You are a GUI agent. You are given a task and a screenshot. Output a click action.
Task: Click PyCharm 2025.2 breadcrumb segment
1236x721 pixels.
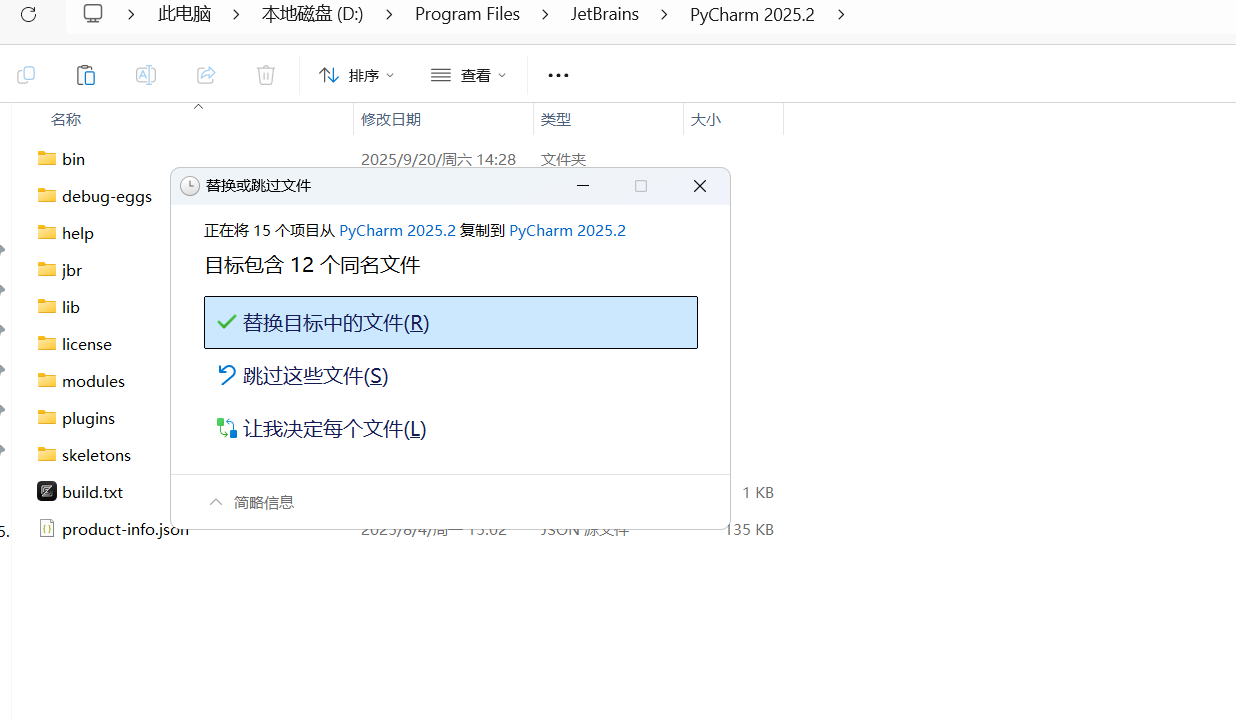coord(752,14)
